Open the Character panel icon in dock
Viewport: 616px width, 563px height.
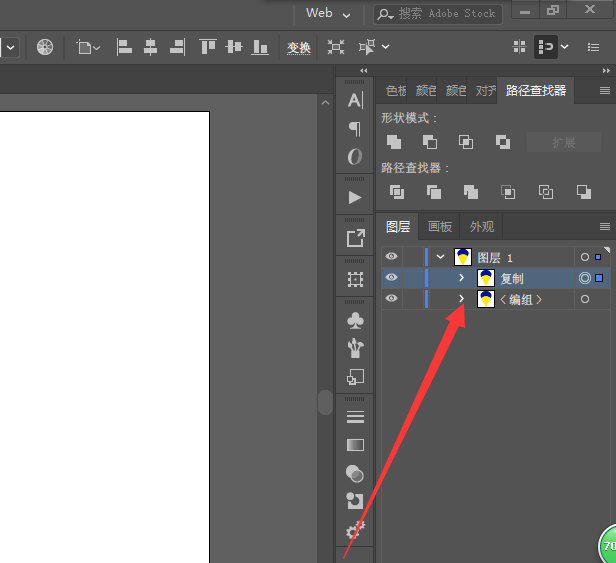point(355,100)
